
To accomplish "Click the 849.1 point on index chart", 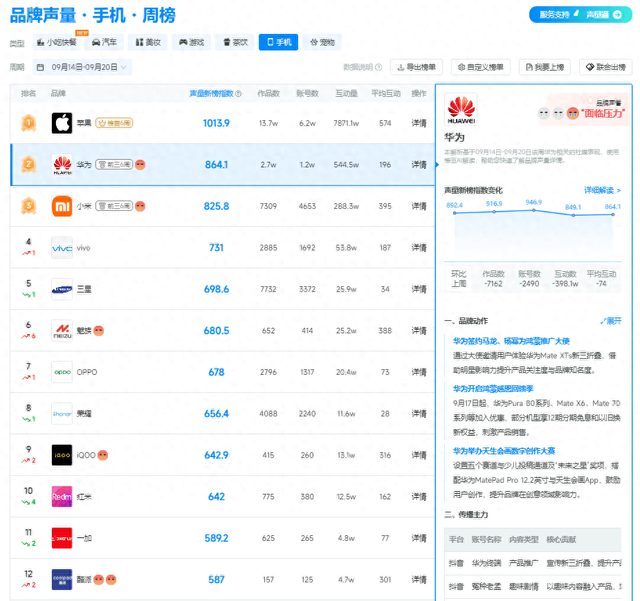I will (573, 215).
